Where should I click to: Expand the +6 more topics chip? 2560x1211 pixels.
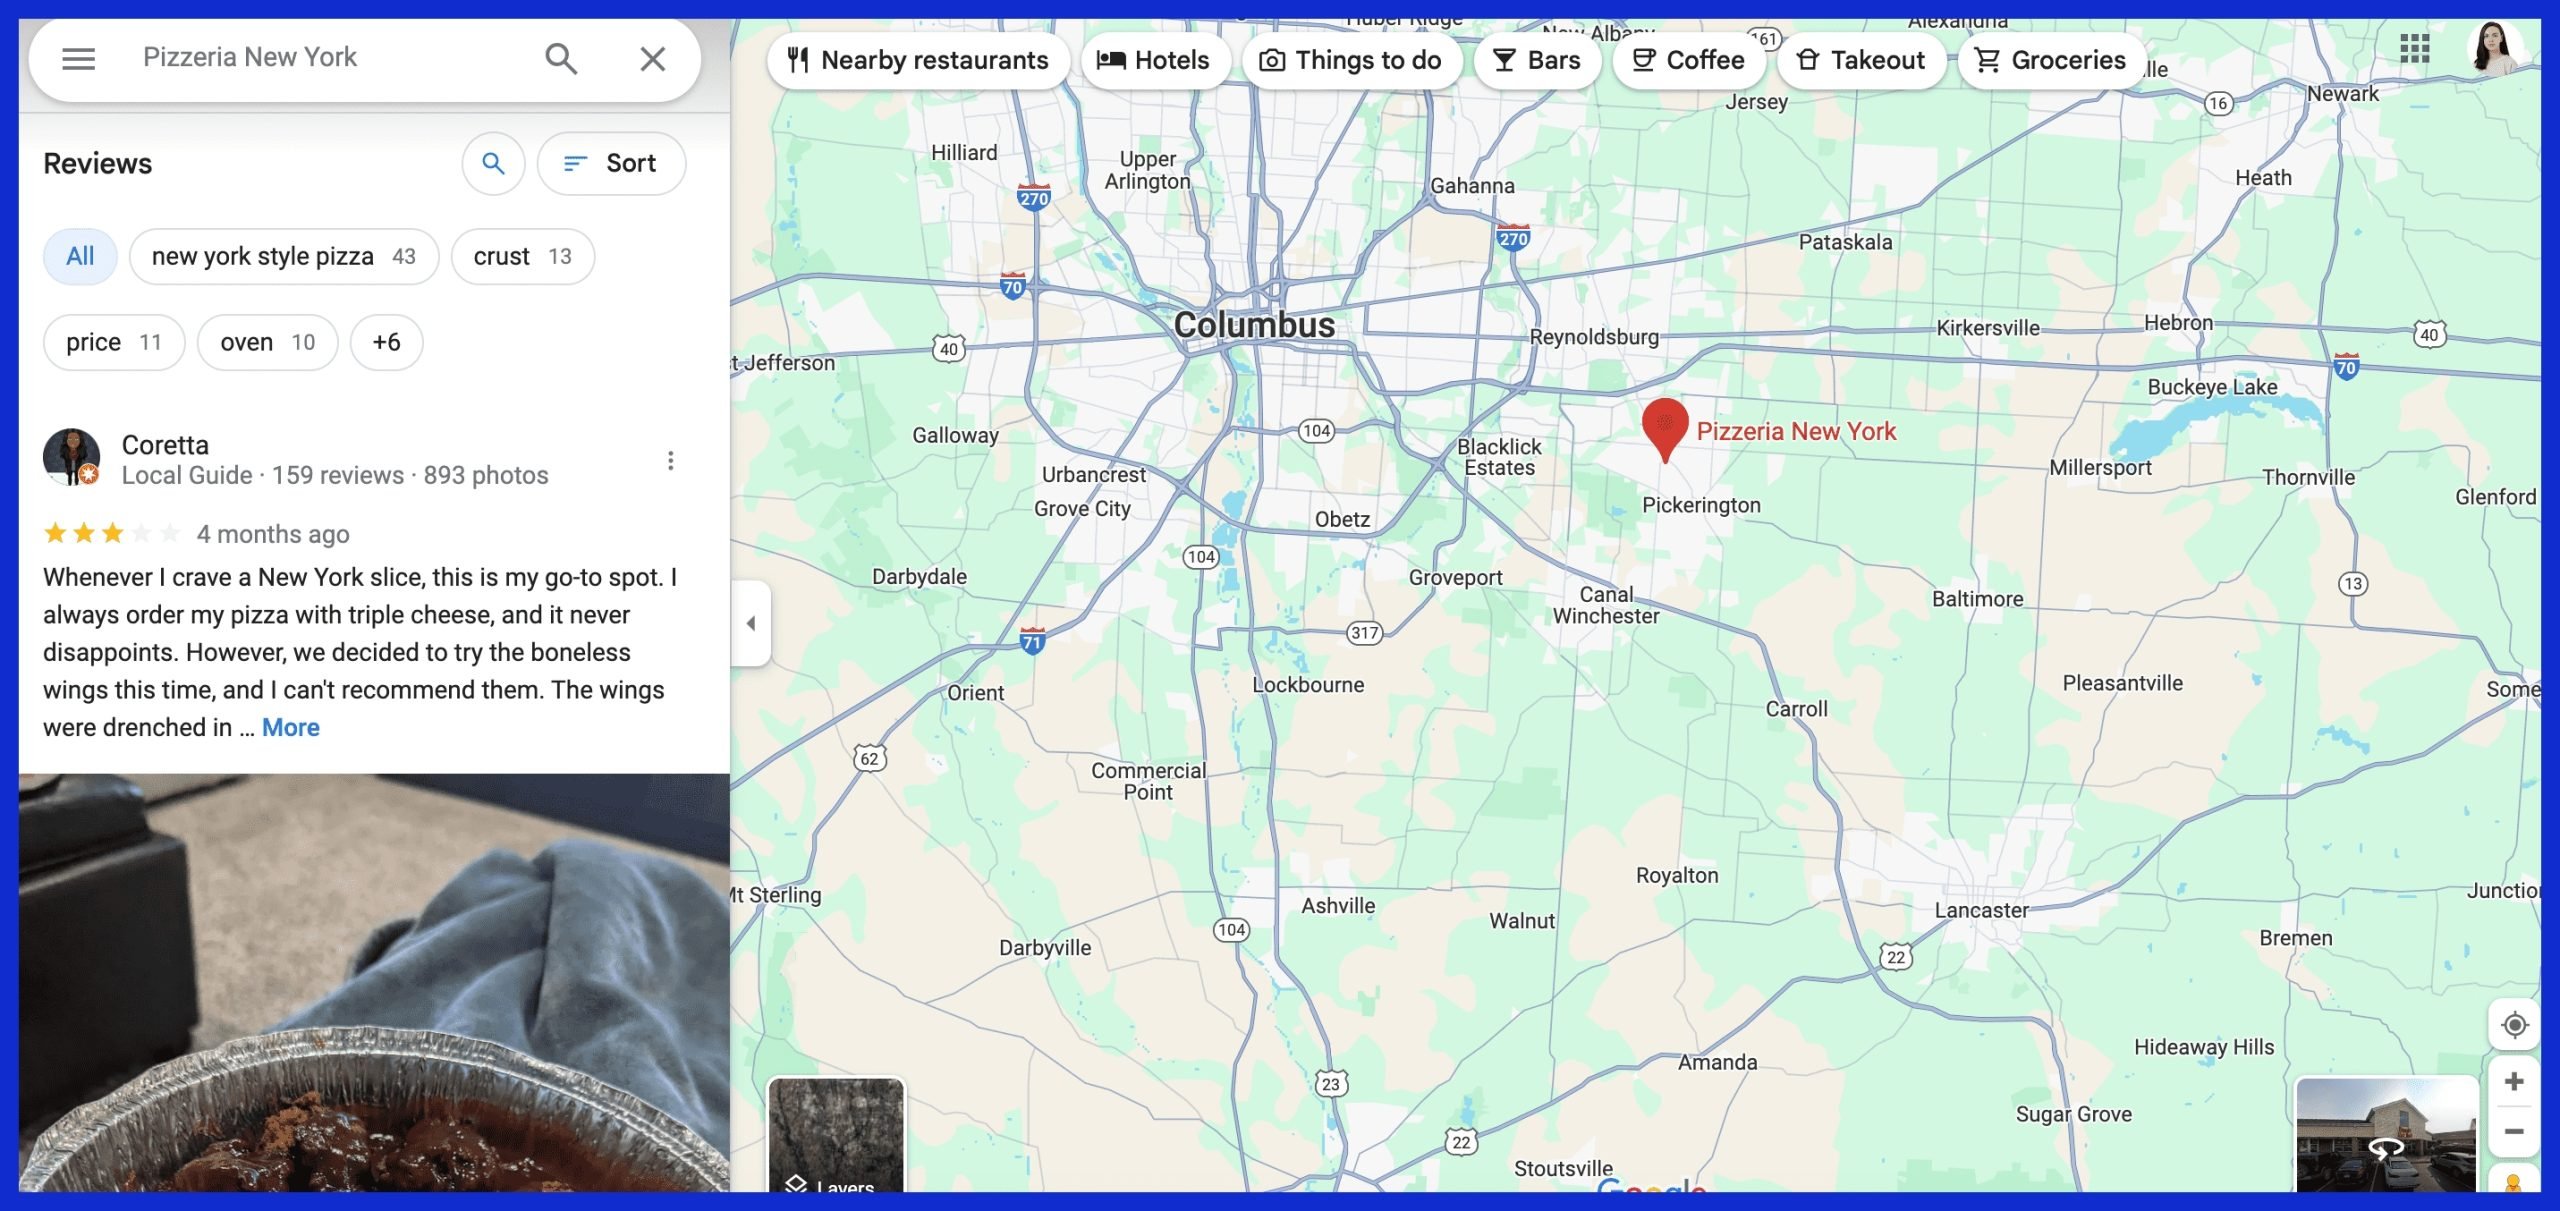(386, 342)
